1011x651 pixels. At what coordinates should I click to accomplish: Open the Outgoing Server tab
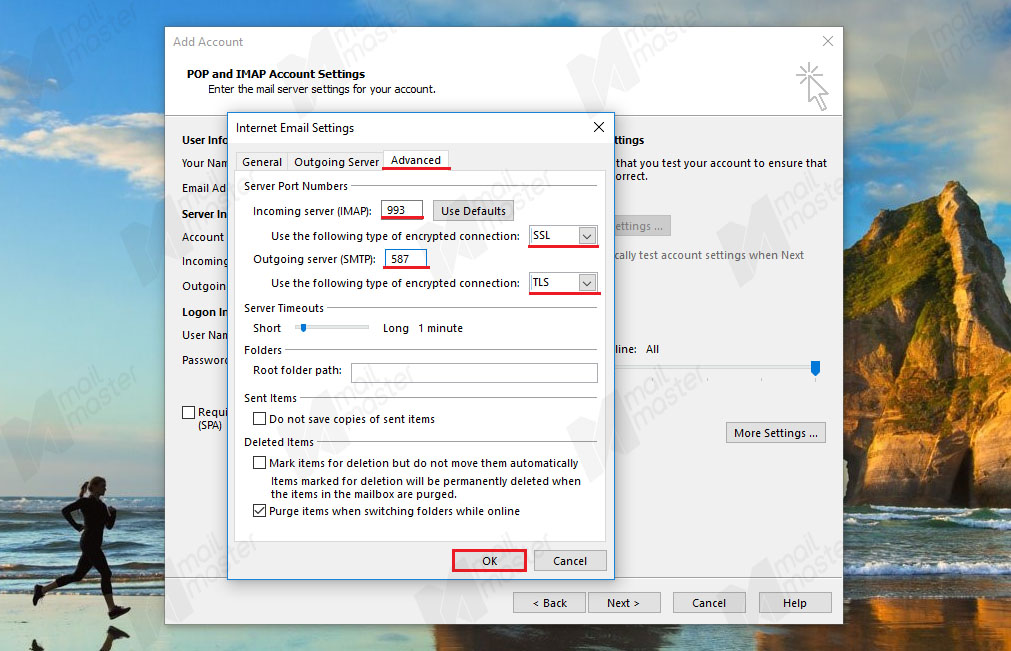click(336, 162)
